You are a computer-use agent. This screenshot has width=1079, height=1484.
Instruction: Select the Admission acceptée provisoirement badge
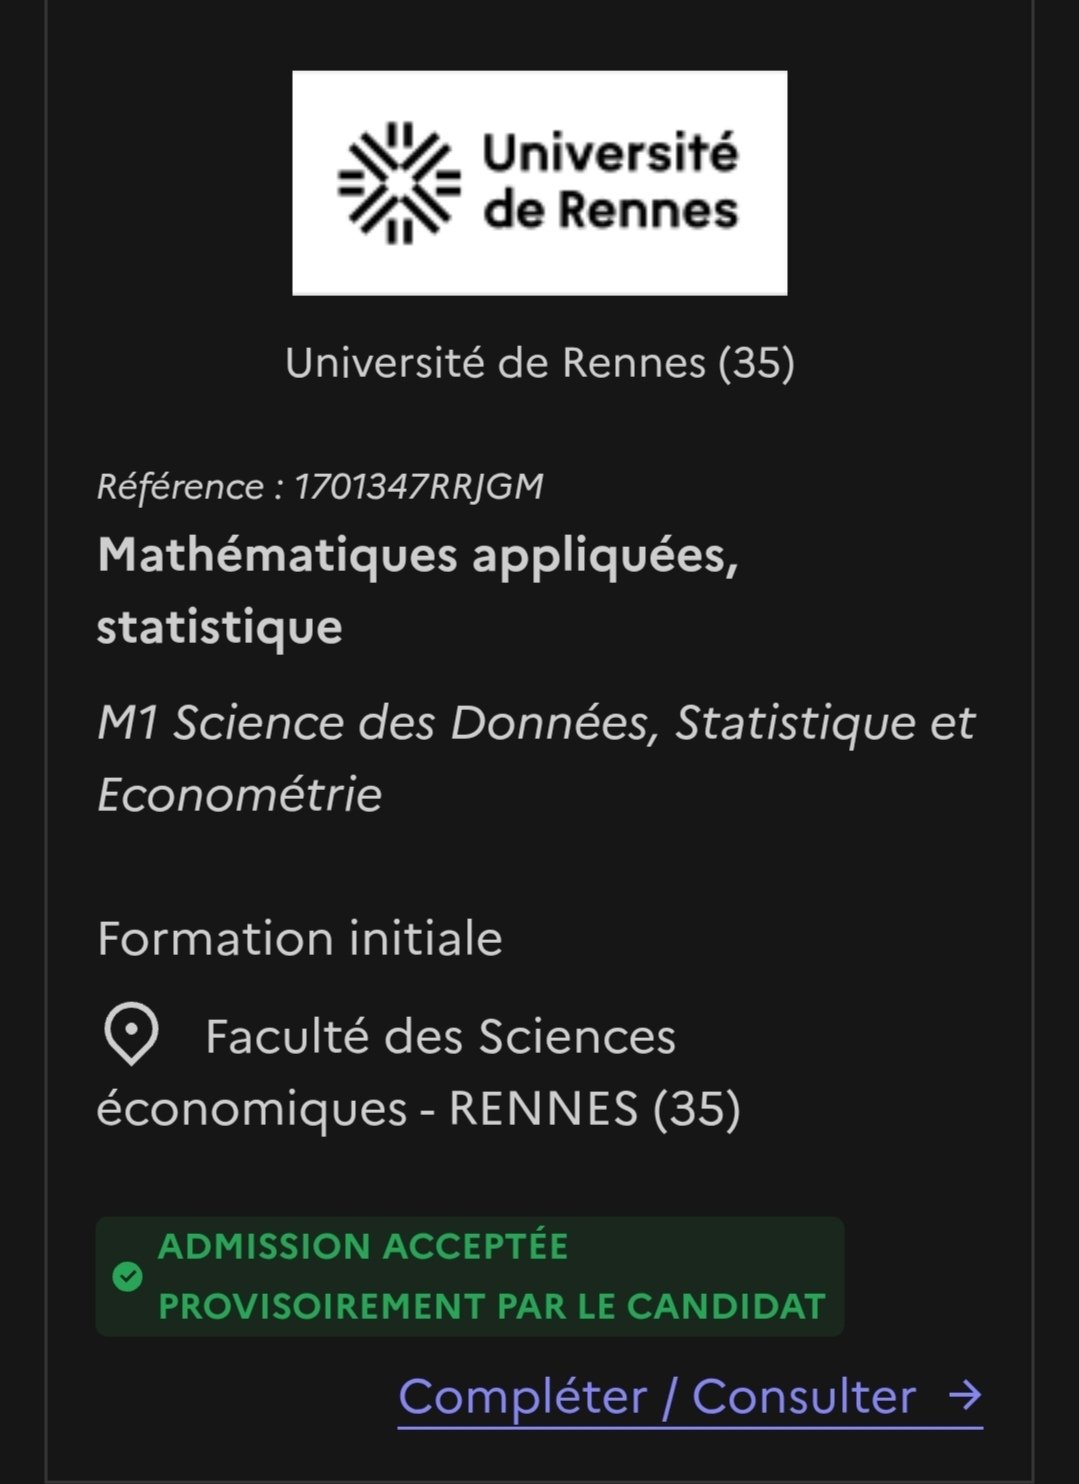tap(469, 1276)
